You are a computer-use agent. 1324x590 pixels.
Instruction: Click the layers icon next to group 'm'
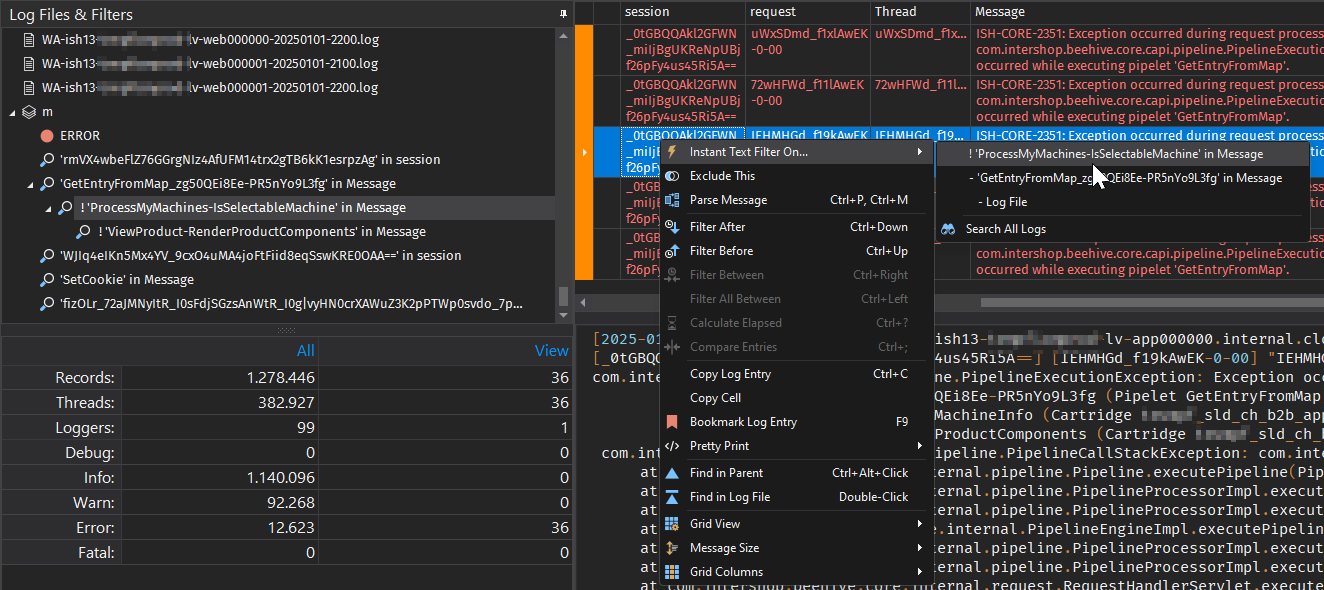coord(29,112)
